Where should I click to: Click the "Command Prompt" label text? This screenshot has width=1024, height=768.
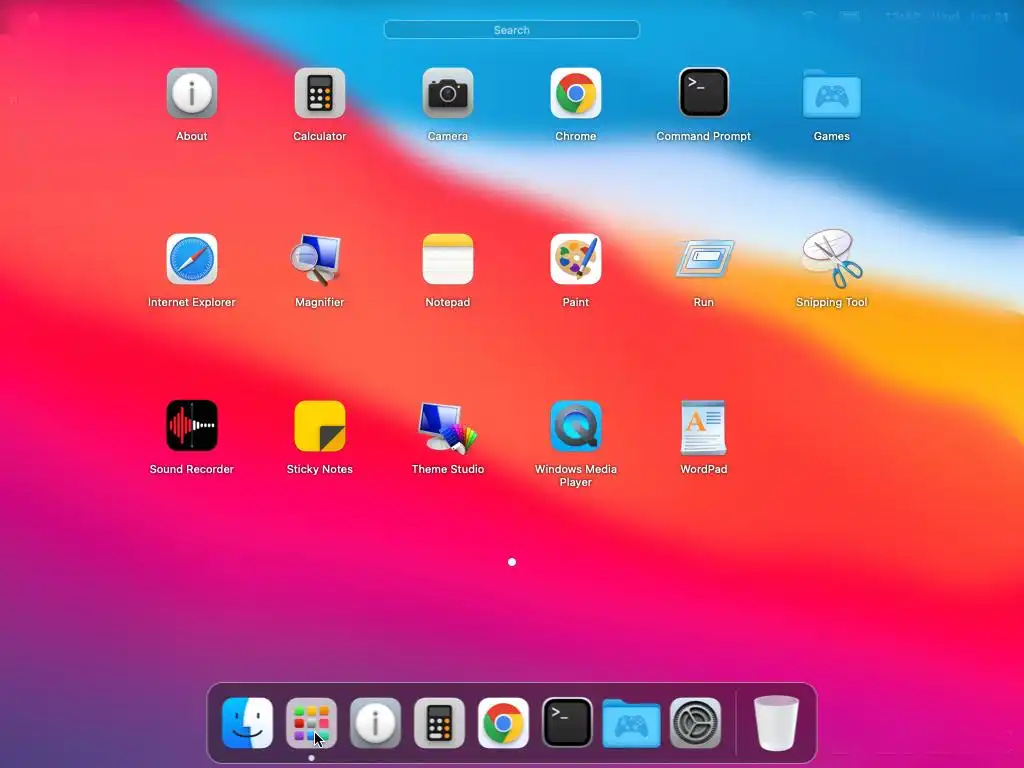pyautogui.click(x=703, y=136)
